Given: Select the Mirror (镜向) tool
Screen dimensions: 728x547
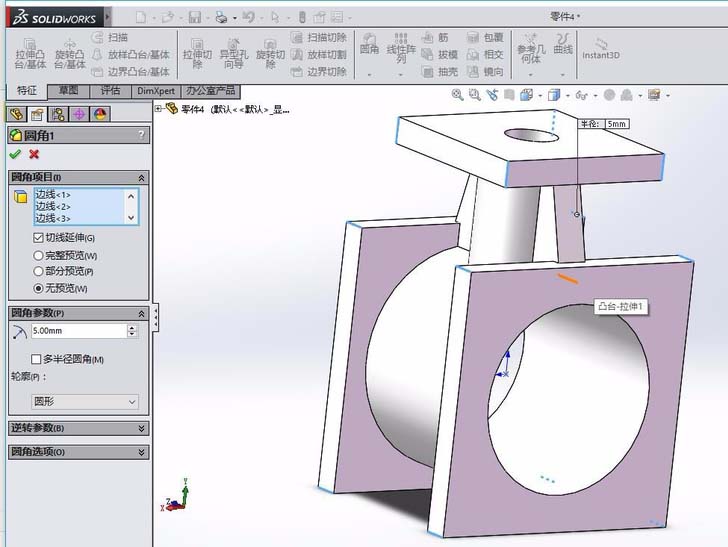Looking at the screenshot, I should (485, 72).
